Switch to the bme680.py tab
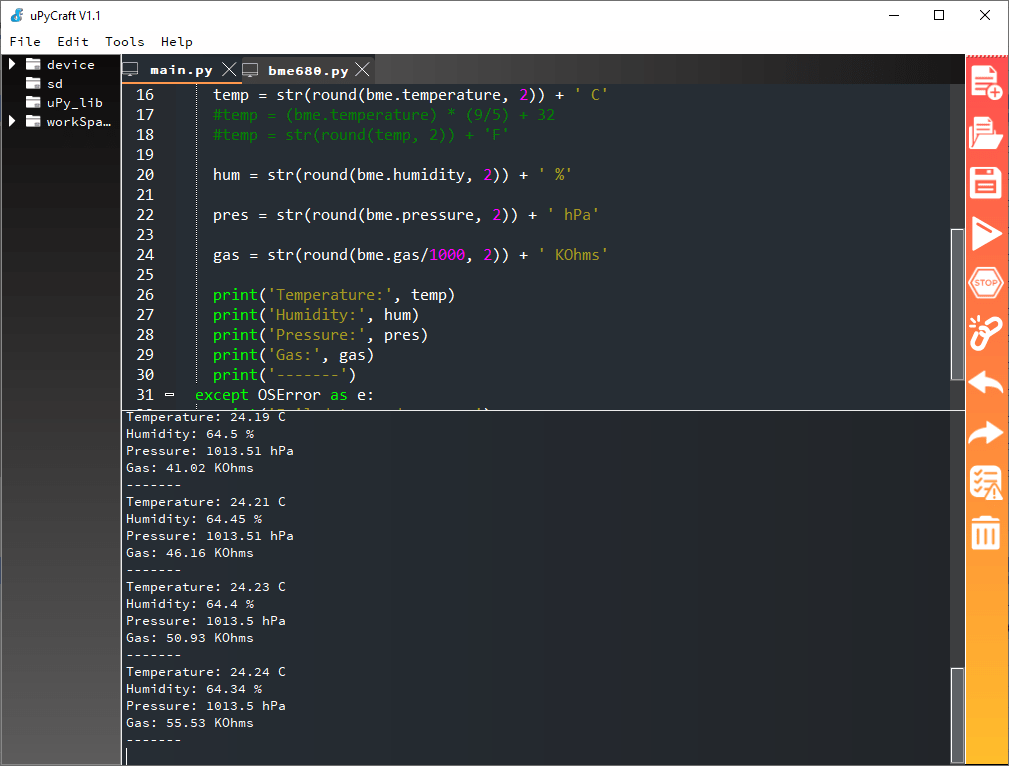 click(307, 70)
